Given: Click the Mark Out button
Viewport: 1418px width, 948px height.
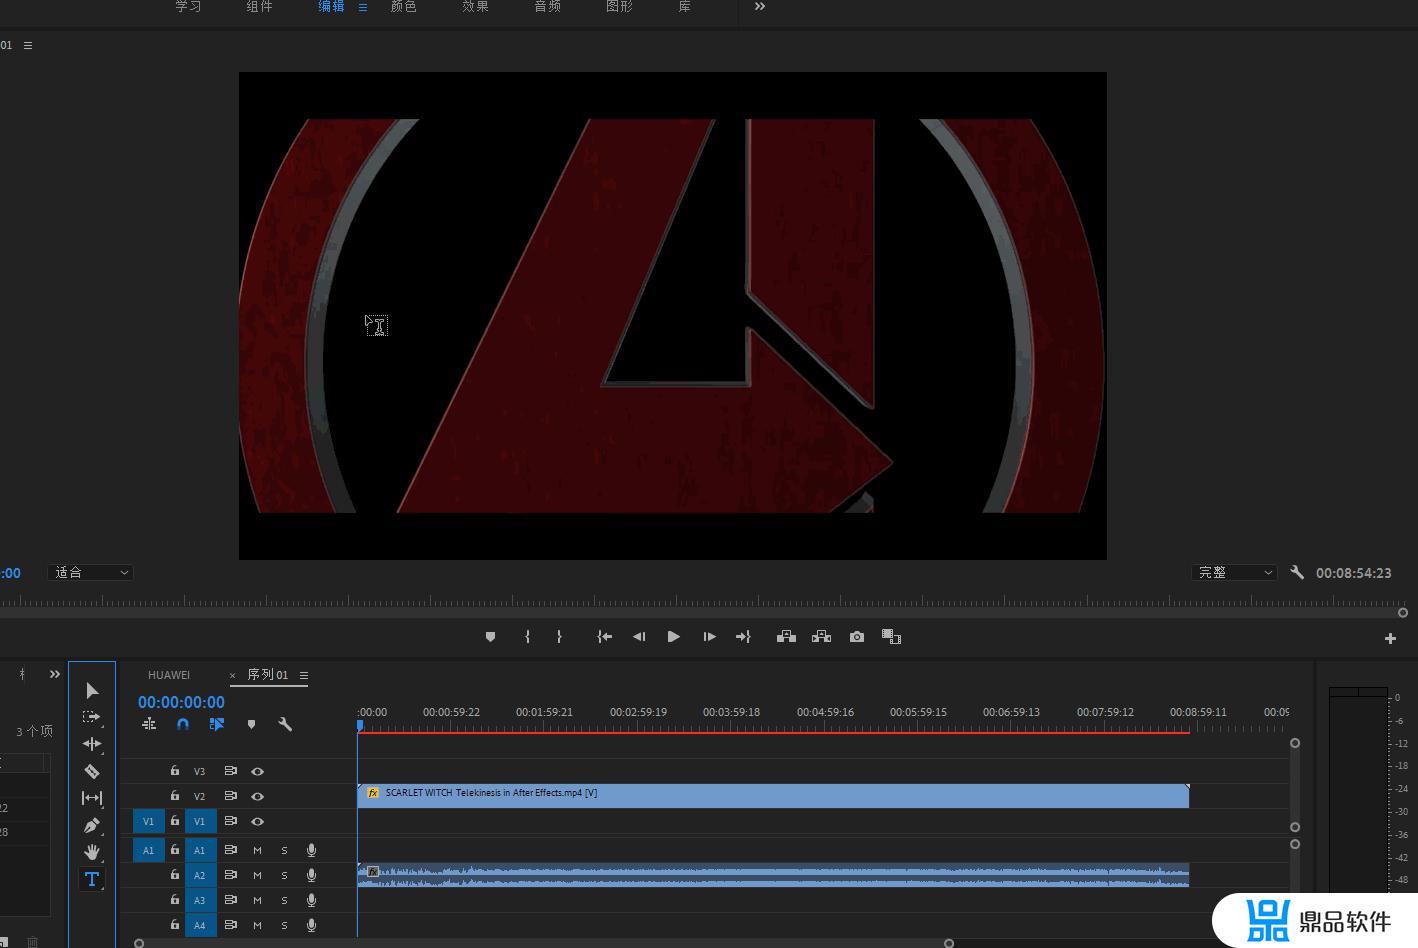Looking at the screenshot, I should [x=559, y=637].
